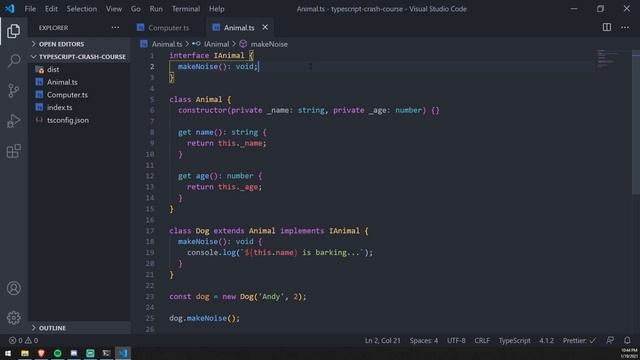Open the Go menu
Viewport: 640px width, 360px height.
pyautogui.click(x=136, y=9)
